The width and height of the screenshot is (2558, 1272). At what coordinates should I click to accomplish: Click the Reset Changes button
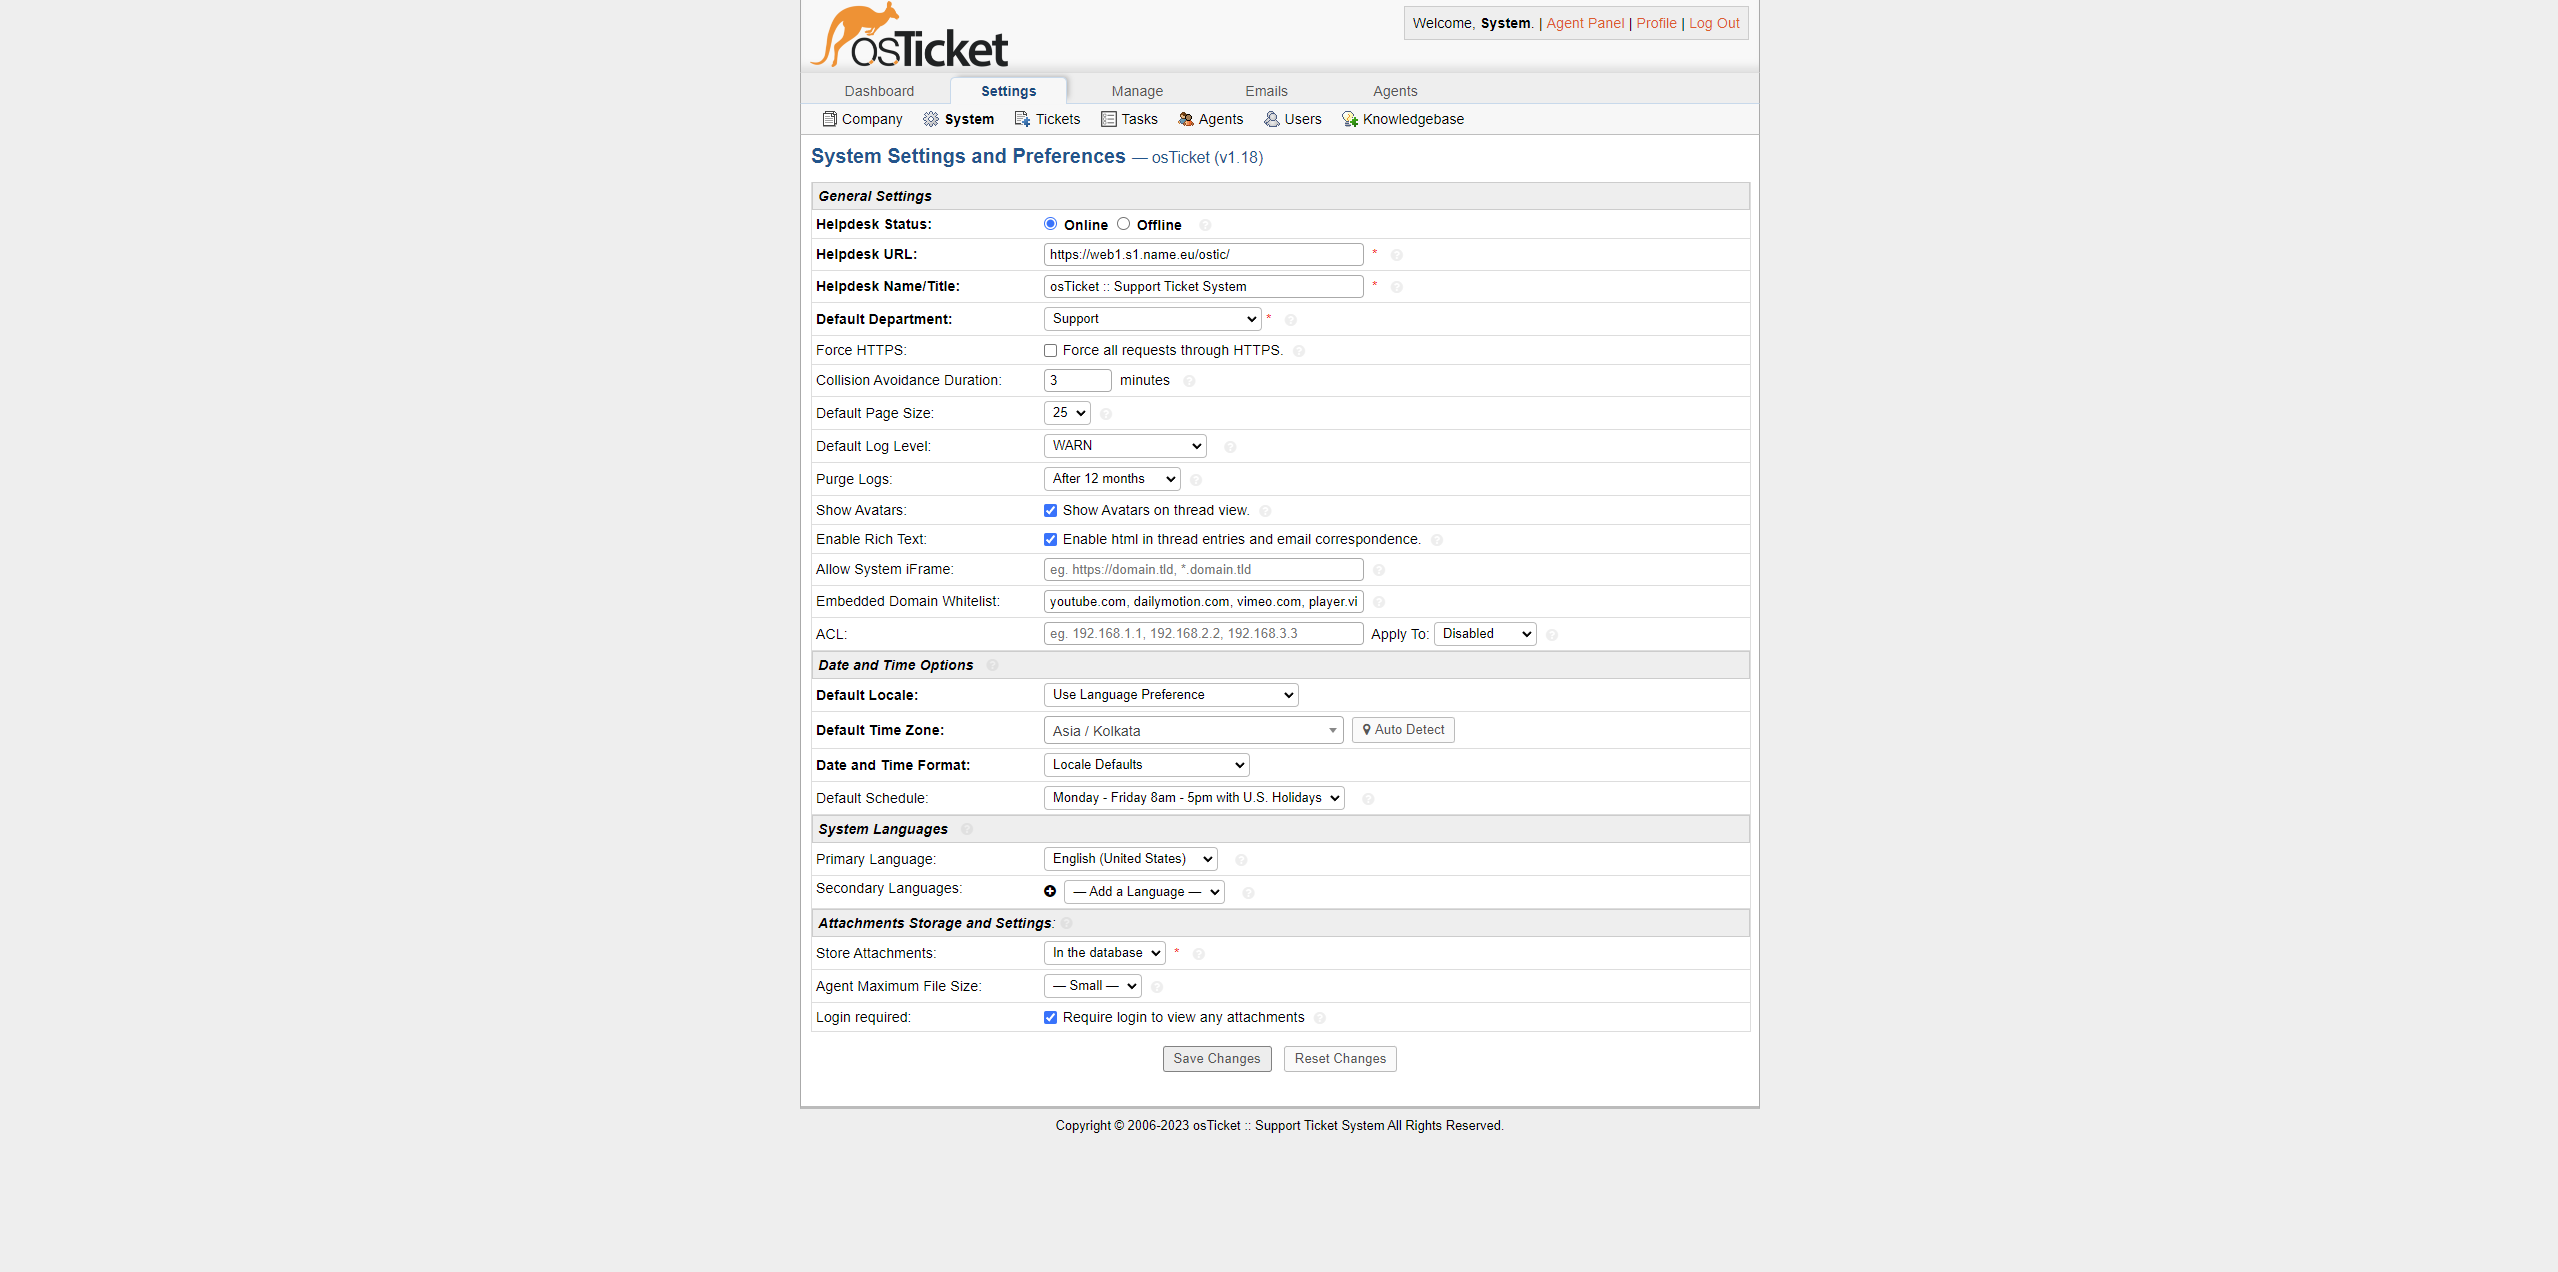point(1339,1058)
